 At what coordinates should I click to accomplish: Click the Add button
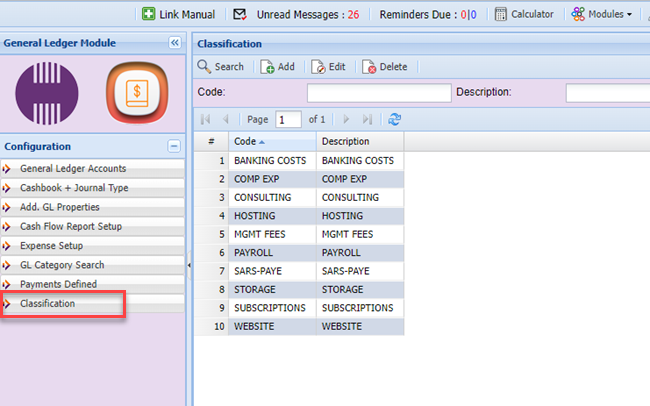[278, 67]
